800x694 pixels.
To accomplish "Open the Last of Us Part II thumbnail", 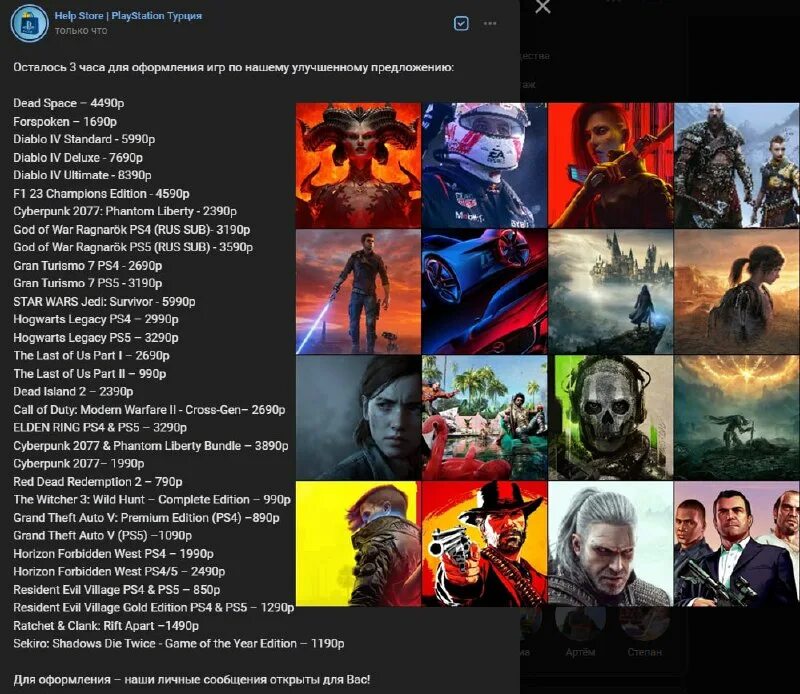I will (x=358, y=417).
